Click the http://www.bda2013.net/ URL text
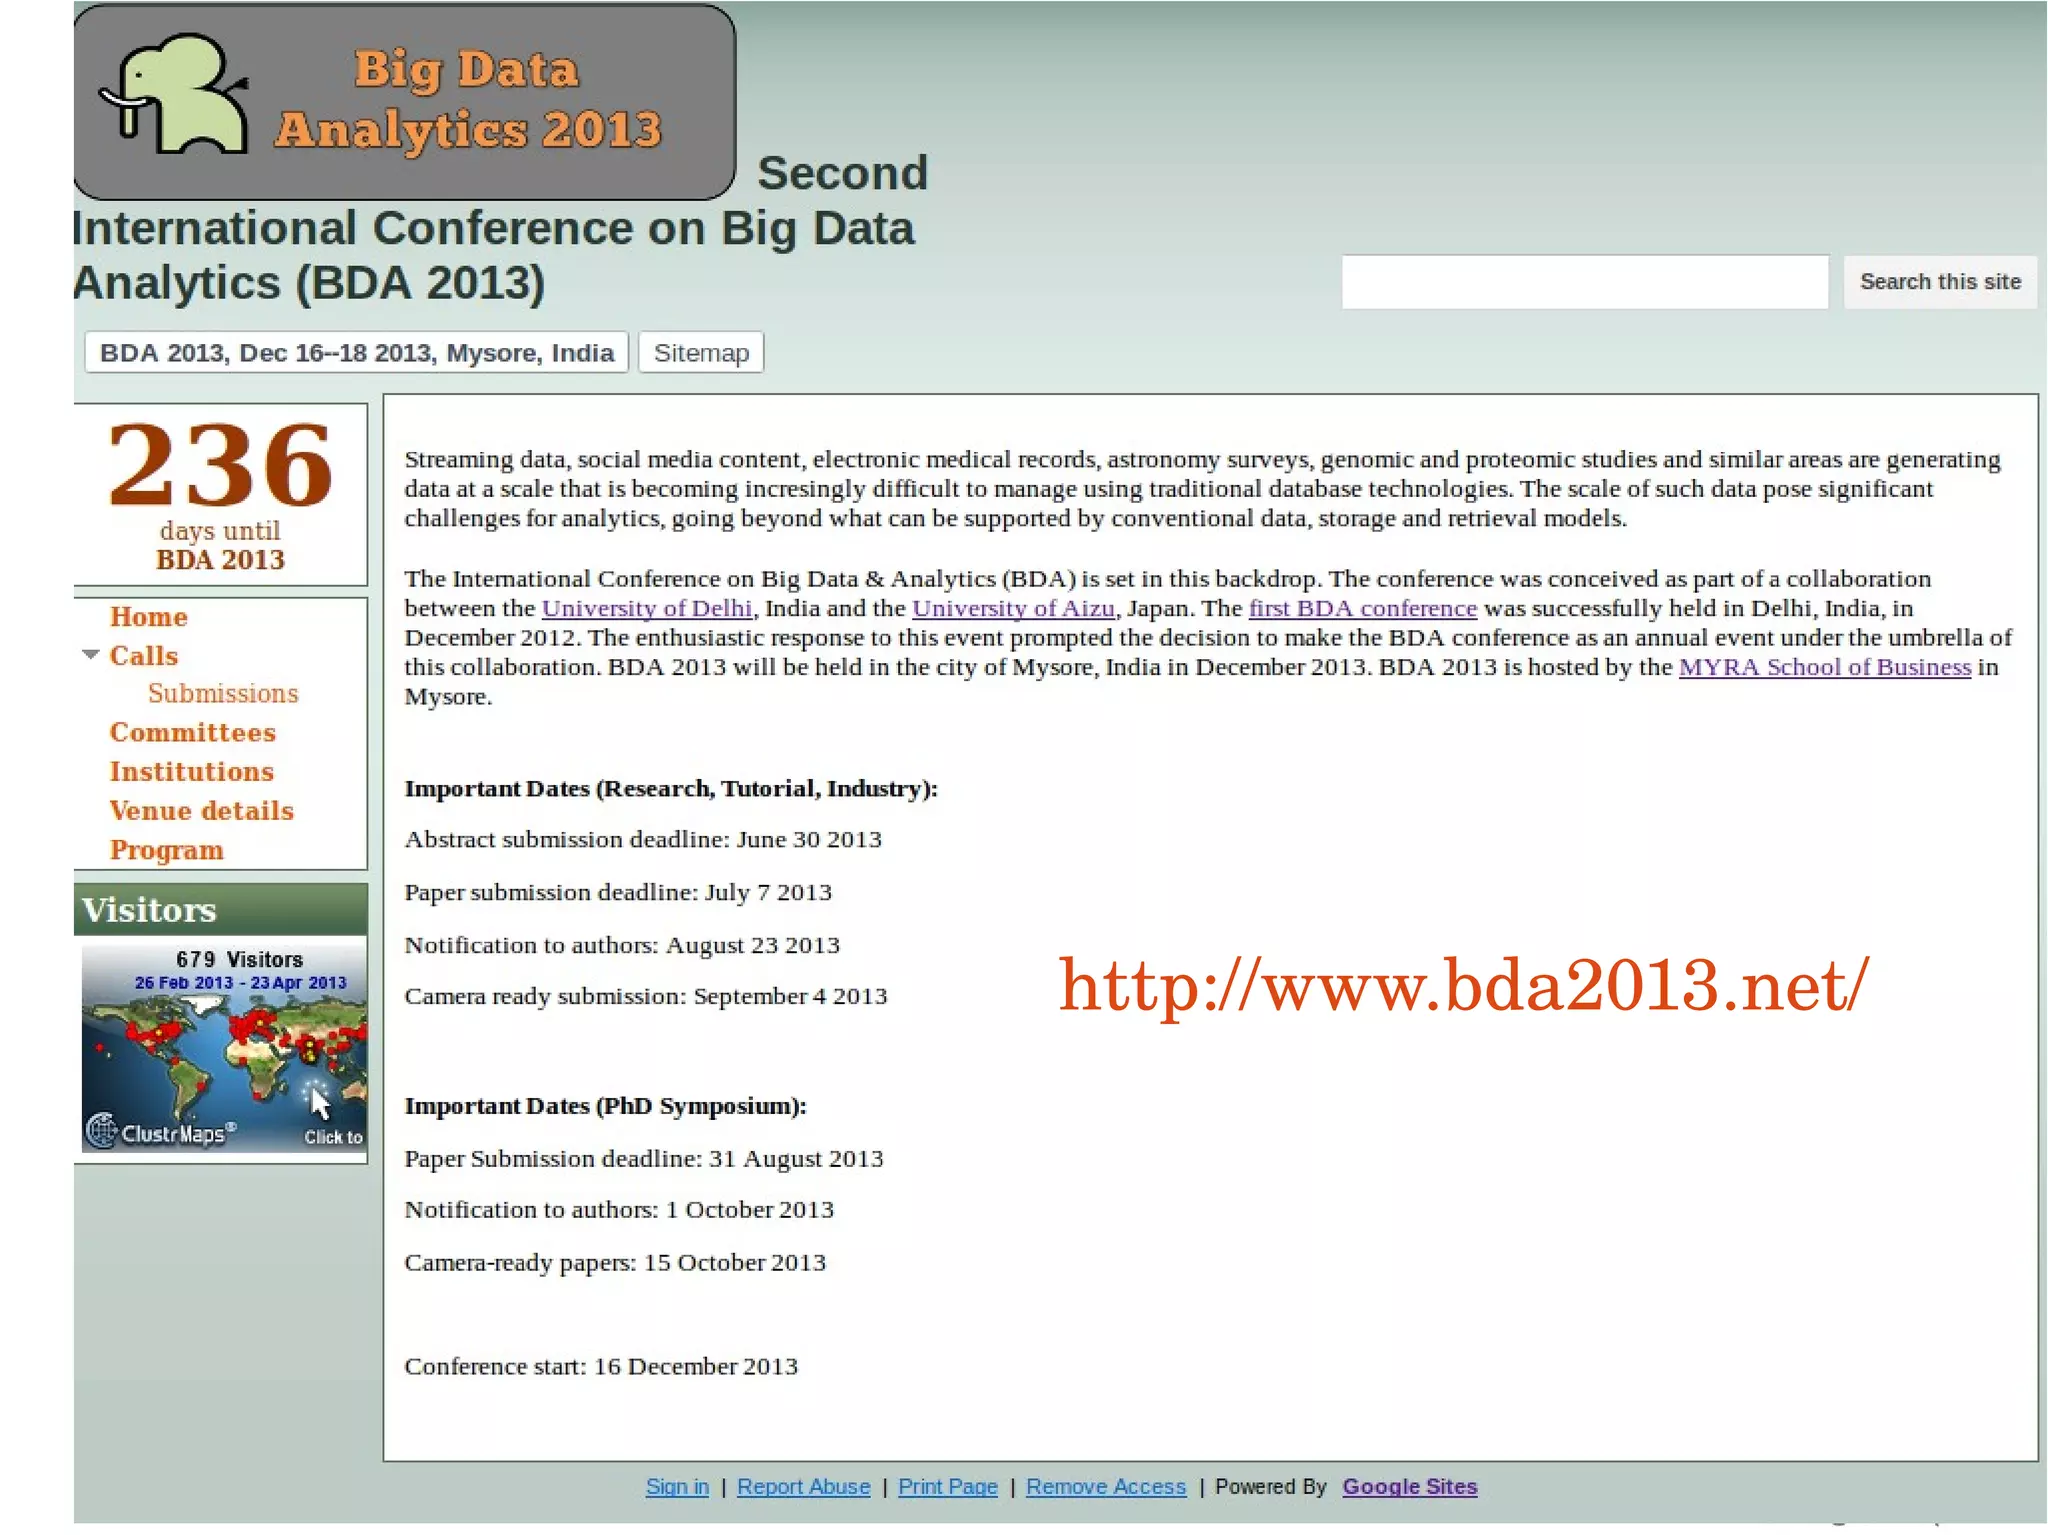Screen dimensions: 2048x1535 (1464, 986)
